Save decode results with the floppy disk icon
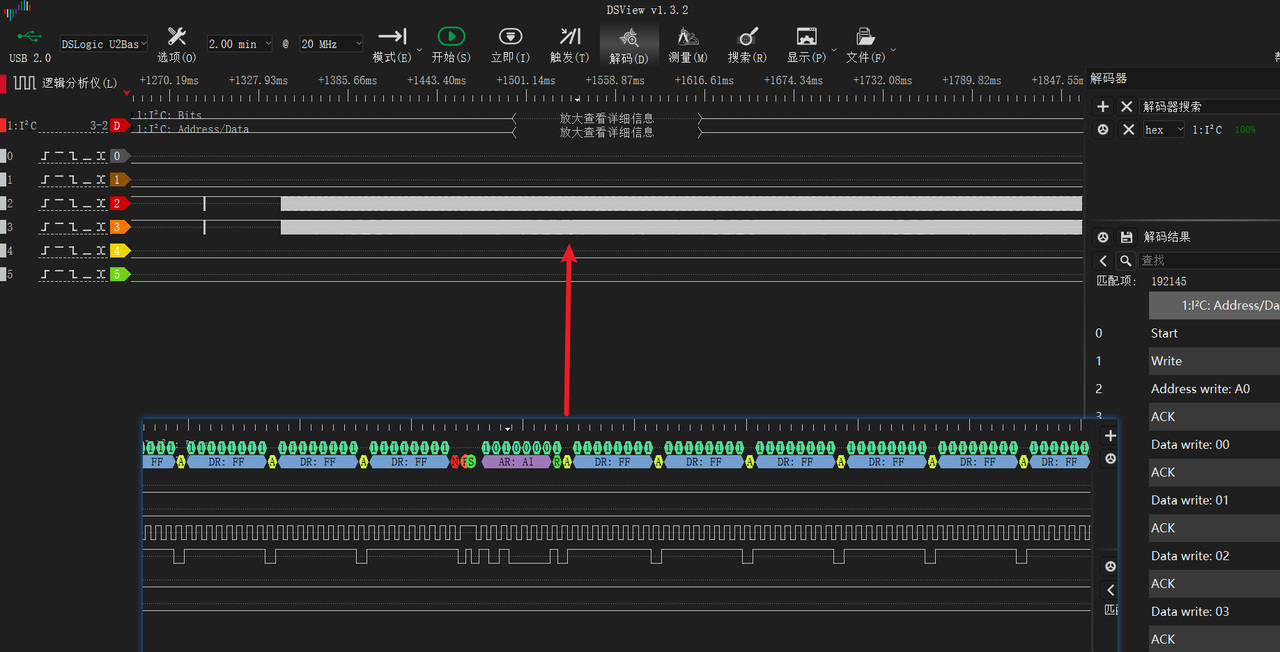 [x=1127, y=237]
